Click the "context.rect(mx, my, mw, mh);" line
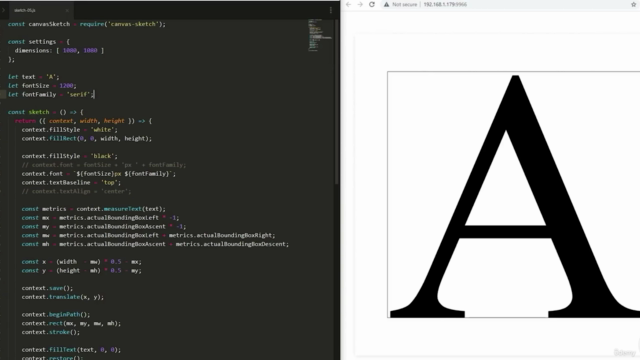Viewport: 640px width, 360px height. 71,323
